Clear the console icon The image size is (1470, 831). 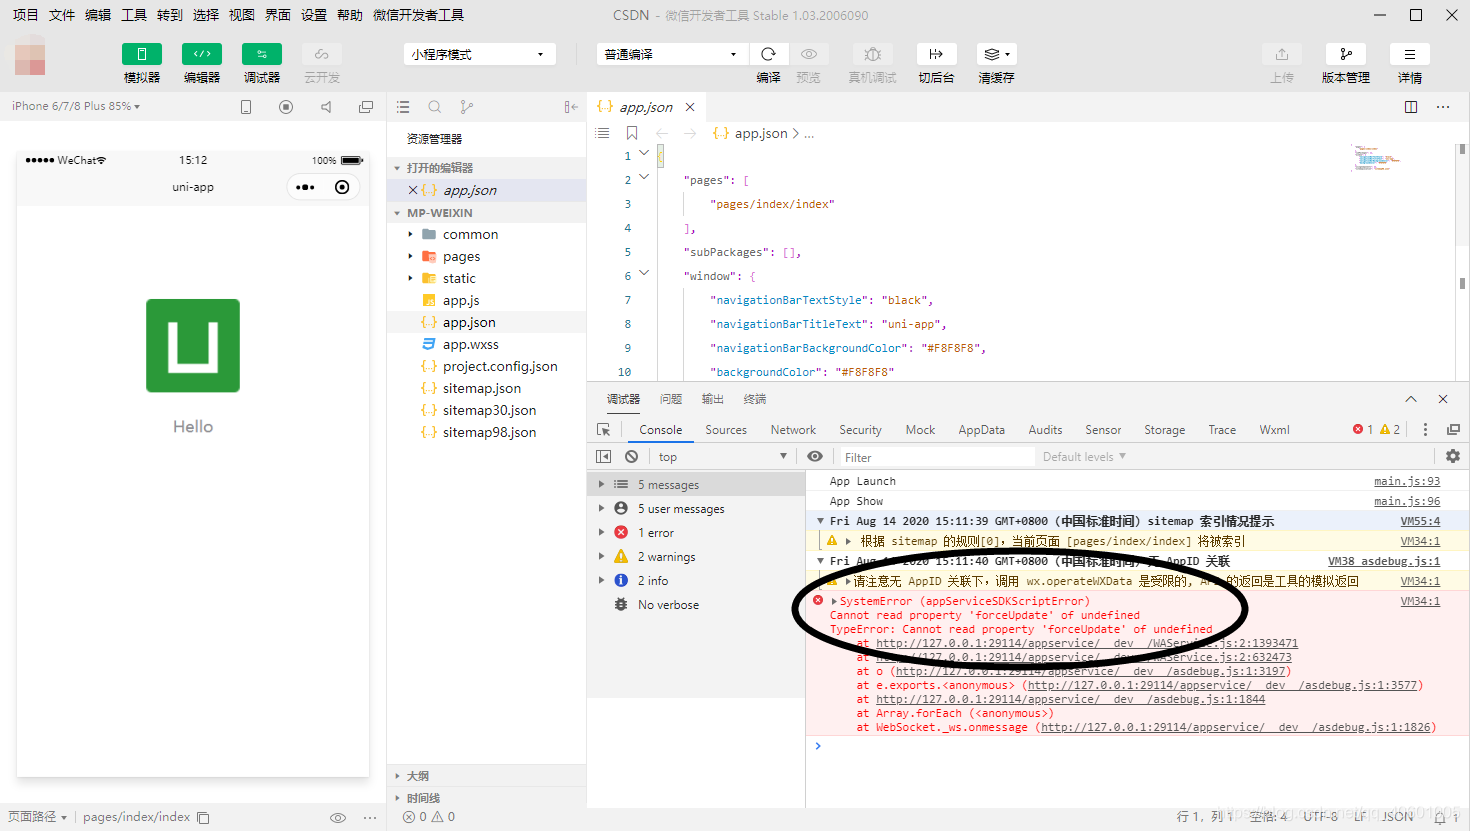tap(631, 456)
